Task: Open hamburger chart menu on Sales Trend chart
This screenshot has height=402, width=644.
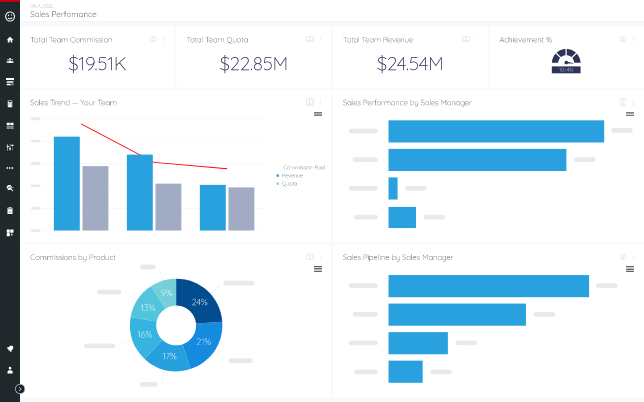Action: (318, 114)
